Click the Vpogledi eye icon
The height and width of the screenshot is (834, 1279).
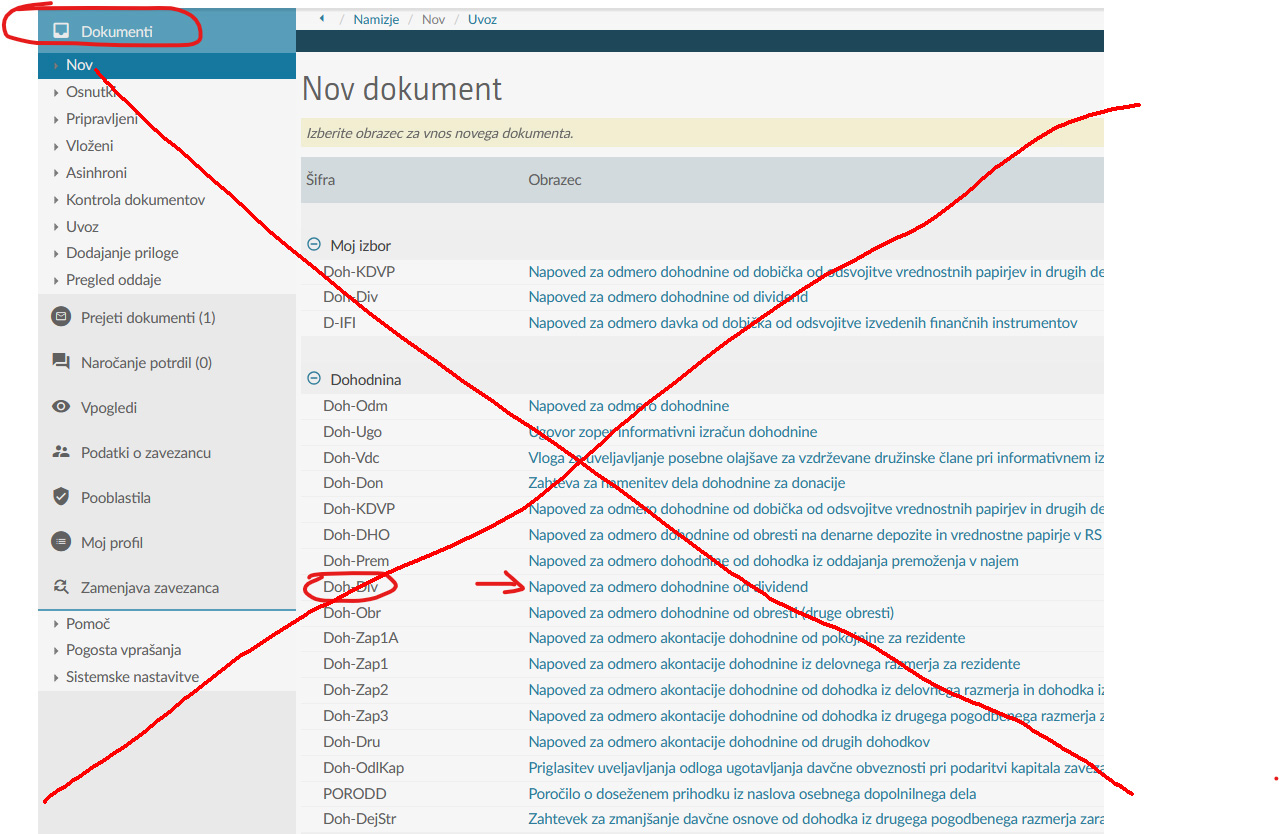pyautogui.click(x=61, y=407)
